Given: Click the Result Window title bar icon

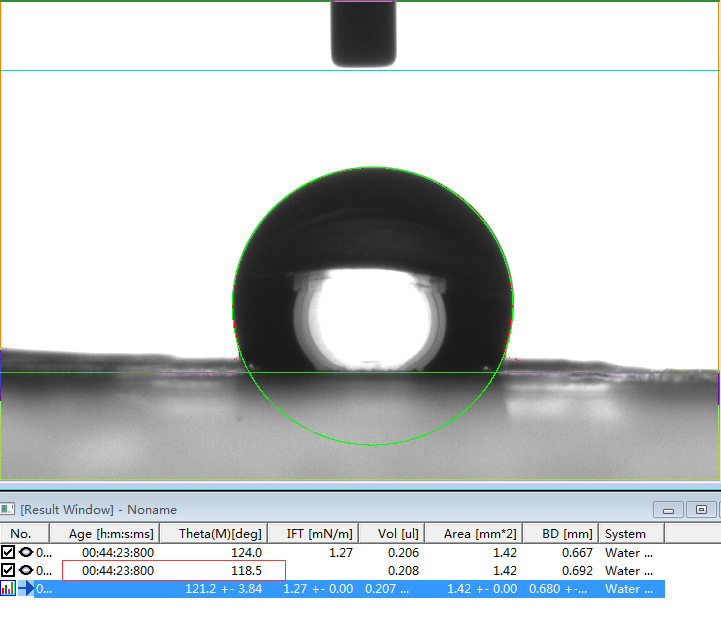Looking at the screenshot, I should (x=8, y=510).
